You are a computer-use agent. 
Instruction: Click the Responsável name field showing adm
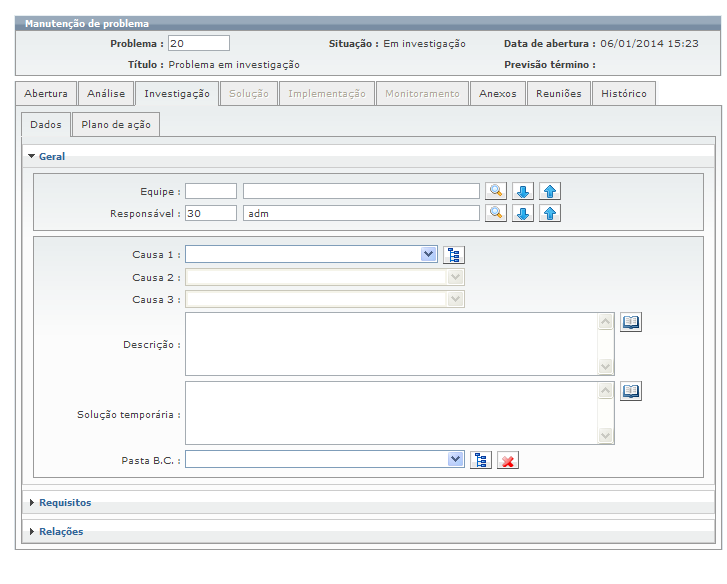(361, 213)
